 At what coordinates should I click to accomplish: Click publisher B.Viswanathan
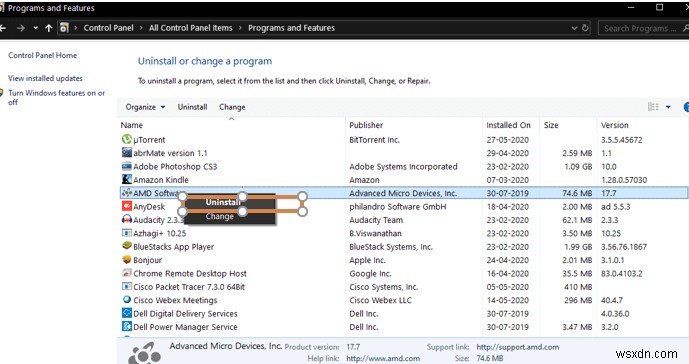(375, 233)
